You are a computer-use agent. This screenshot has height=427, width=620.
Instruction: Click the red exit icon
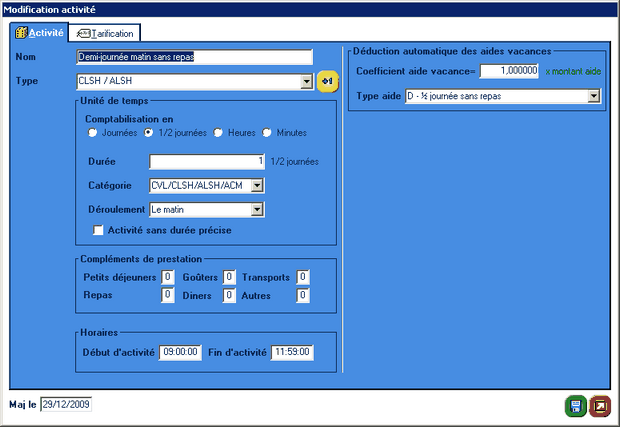tap(600, 405)
